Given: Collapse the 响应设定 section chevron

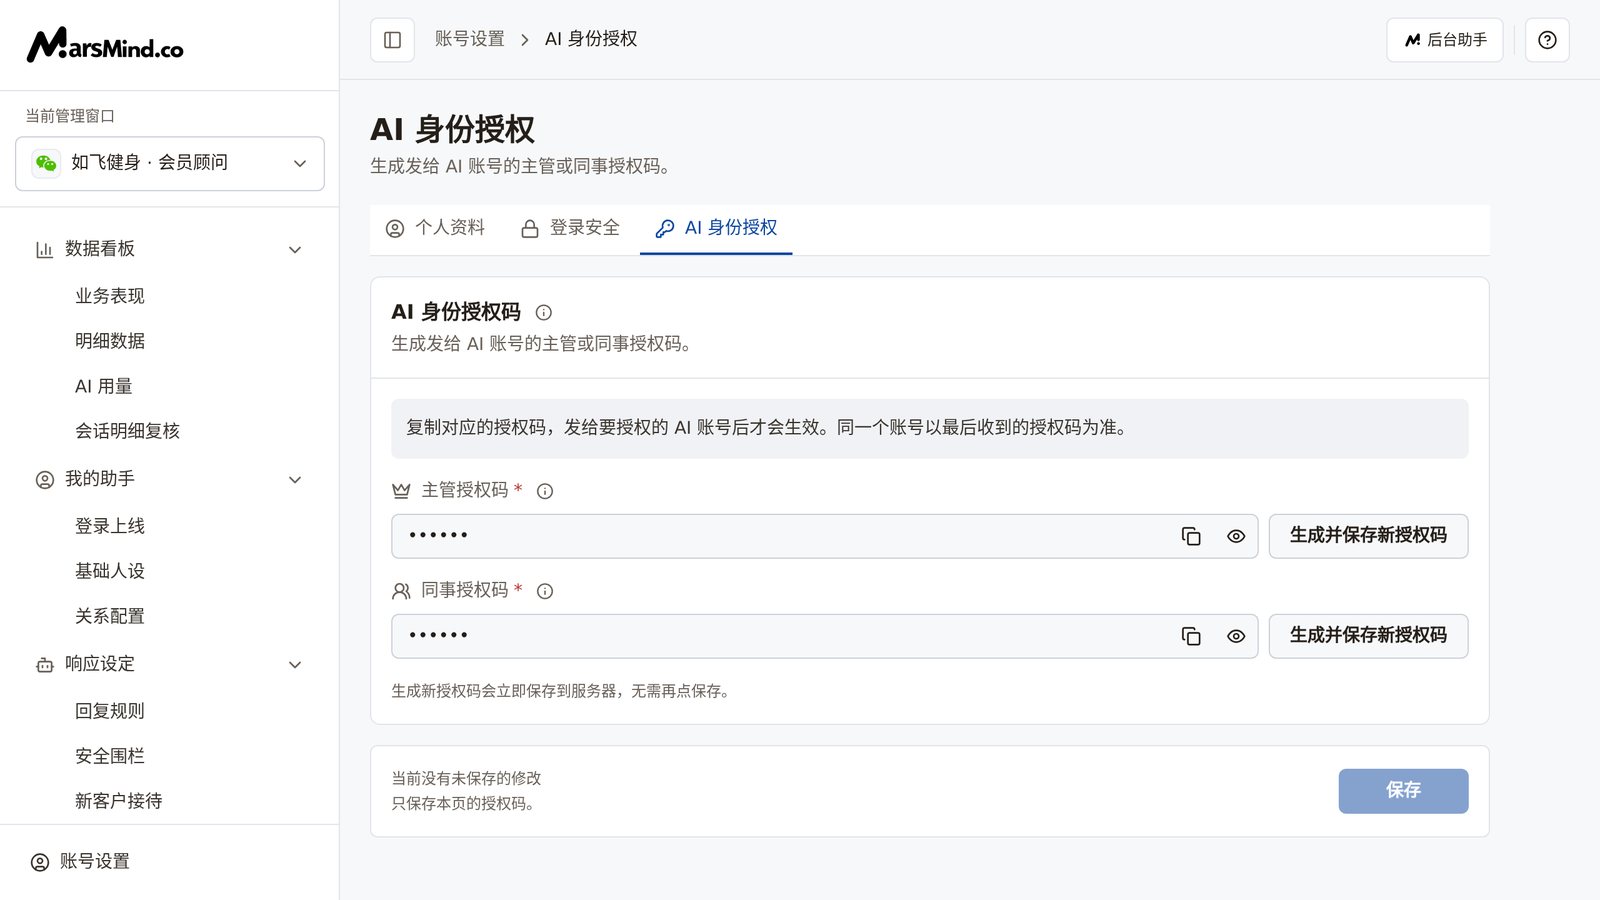Looking at the screenshot, I should tap(295, 665).
